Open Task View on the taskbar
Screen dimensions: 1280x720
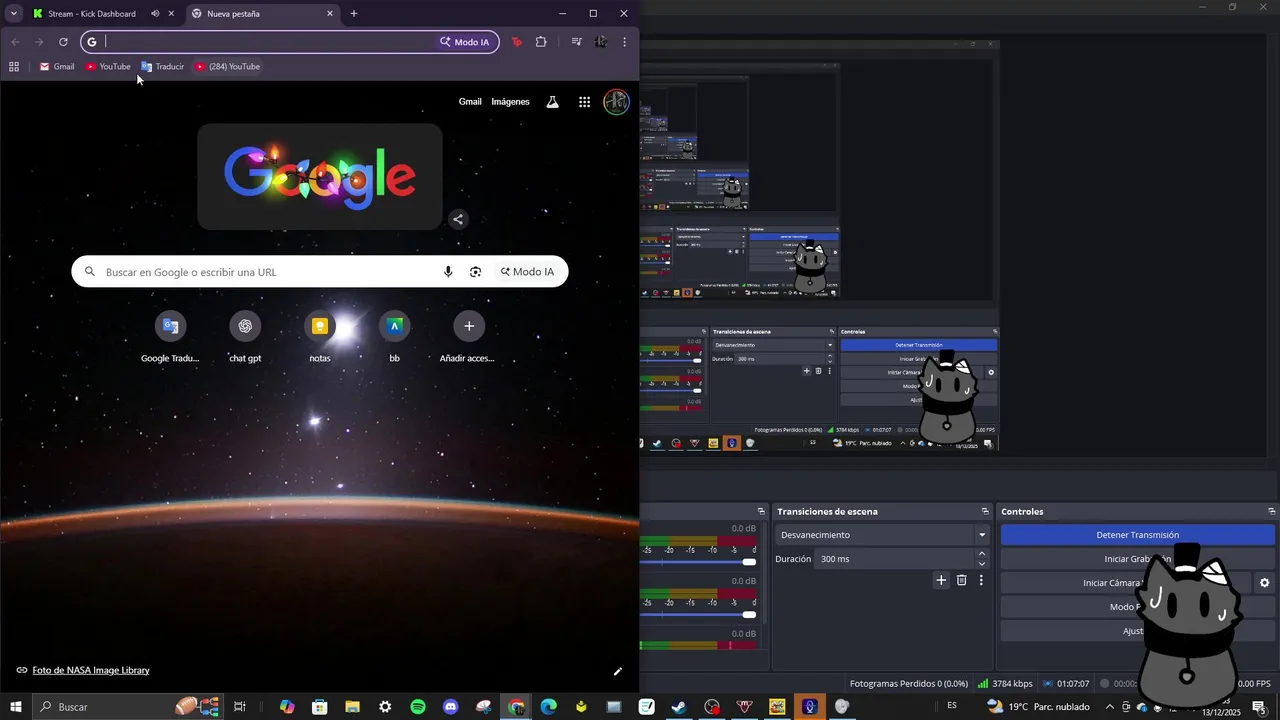tap(240, 707)
